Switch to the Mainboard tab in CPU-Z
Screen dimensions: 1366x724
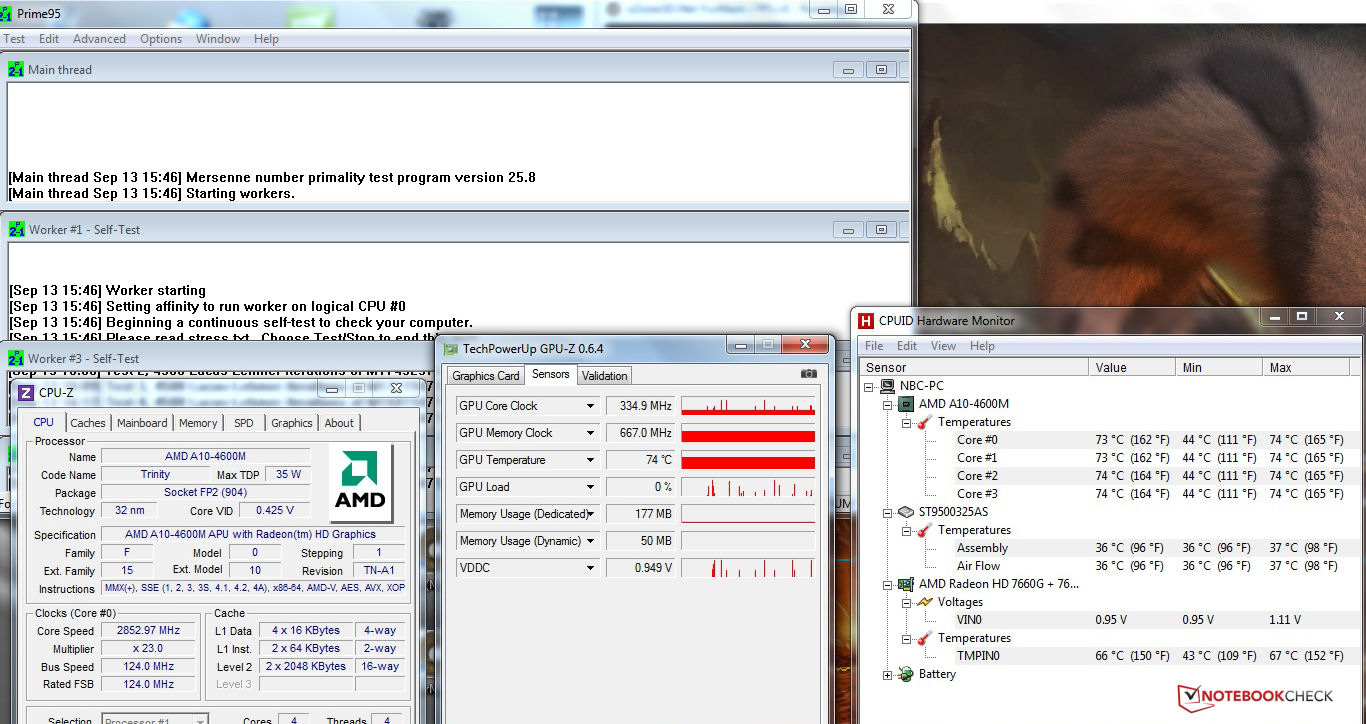click(x=142, y=423)
